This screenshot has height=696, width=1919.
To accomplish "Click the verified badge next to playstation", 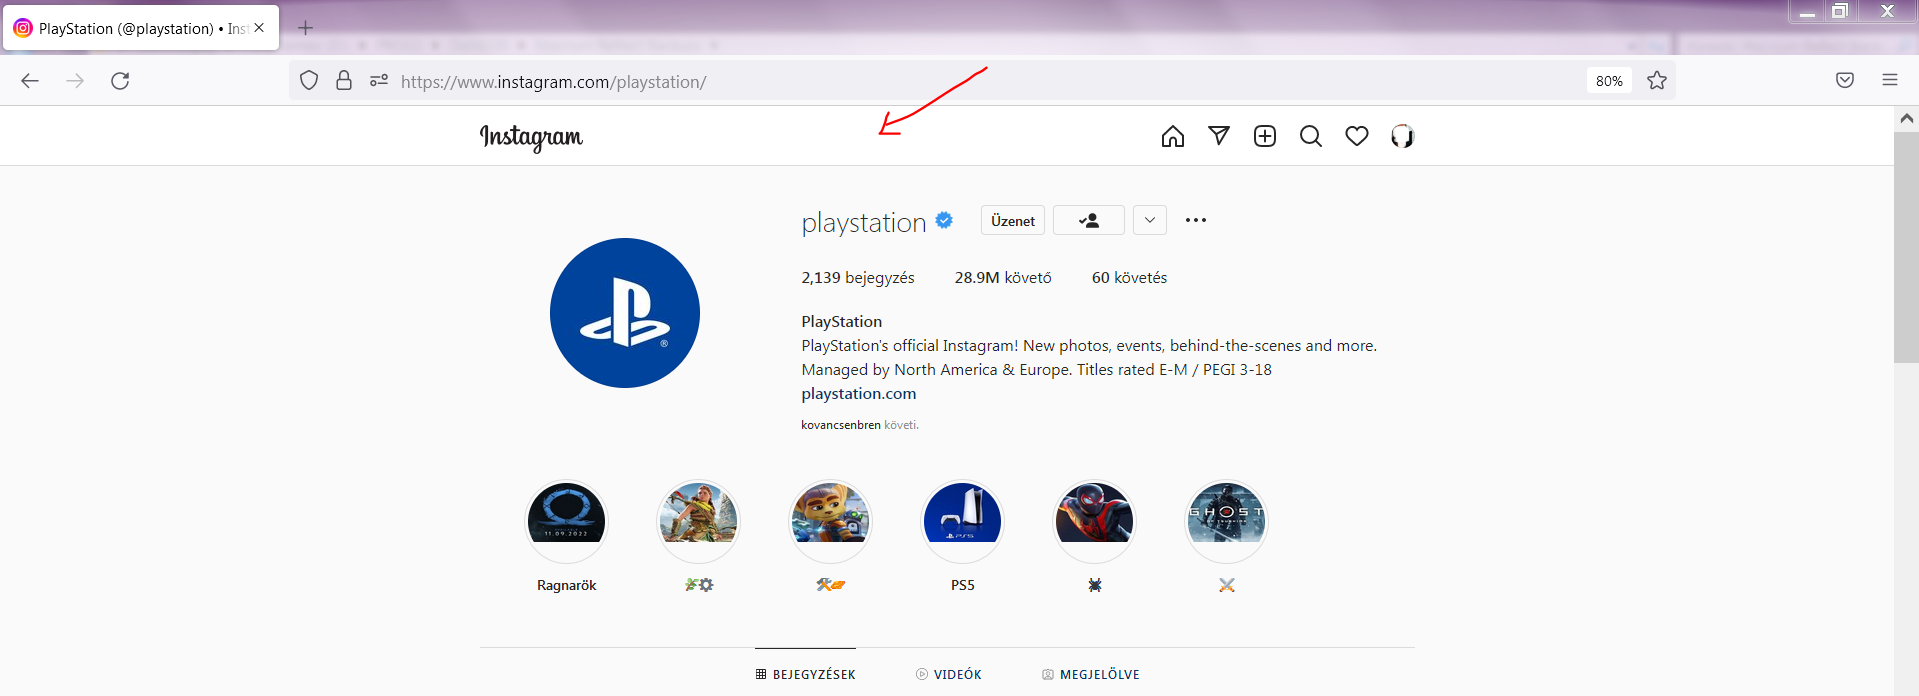I will (x=944, y=220).
